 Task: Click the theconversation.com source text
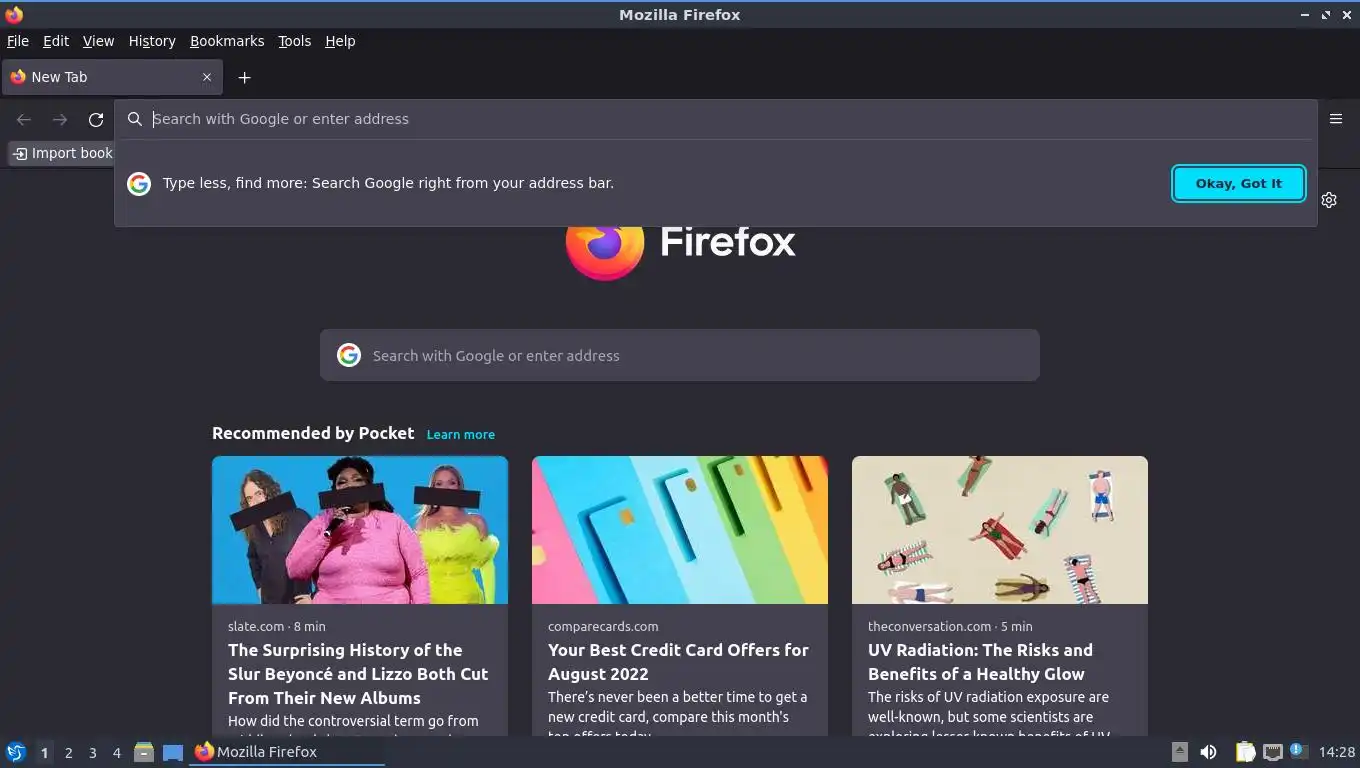tap(930, 626)
